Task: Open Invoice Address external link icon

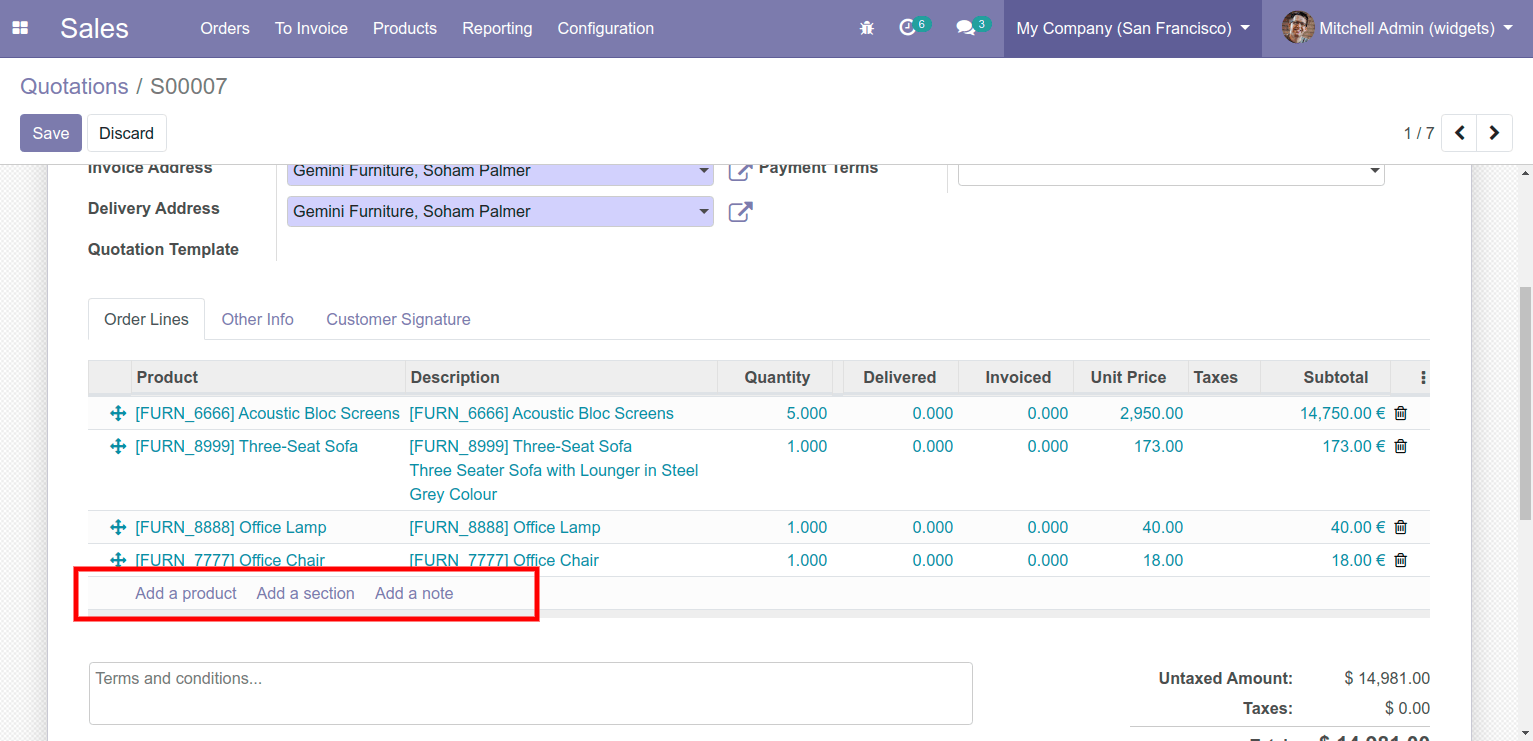Action: (x=740, y=171)
